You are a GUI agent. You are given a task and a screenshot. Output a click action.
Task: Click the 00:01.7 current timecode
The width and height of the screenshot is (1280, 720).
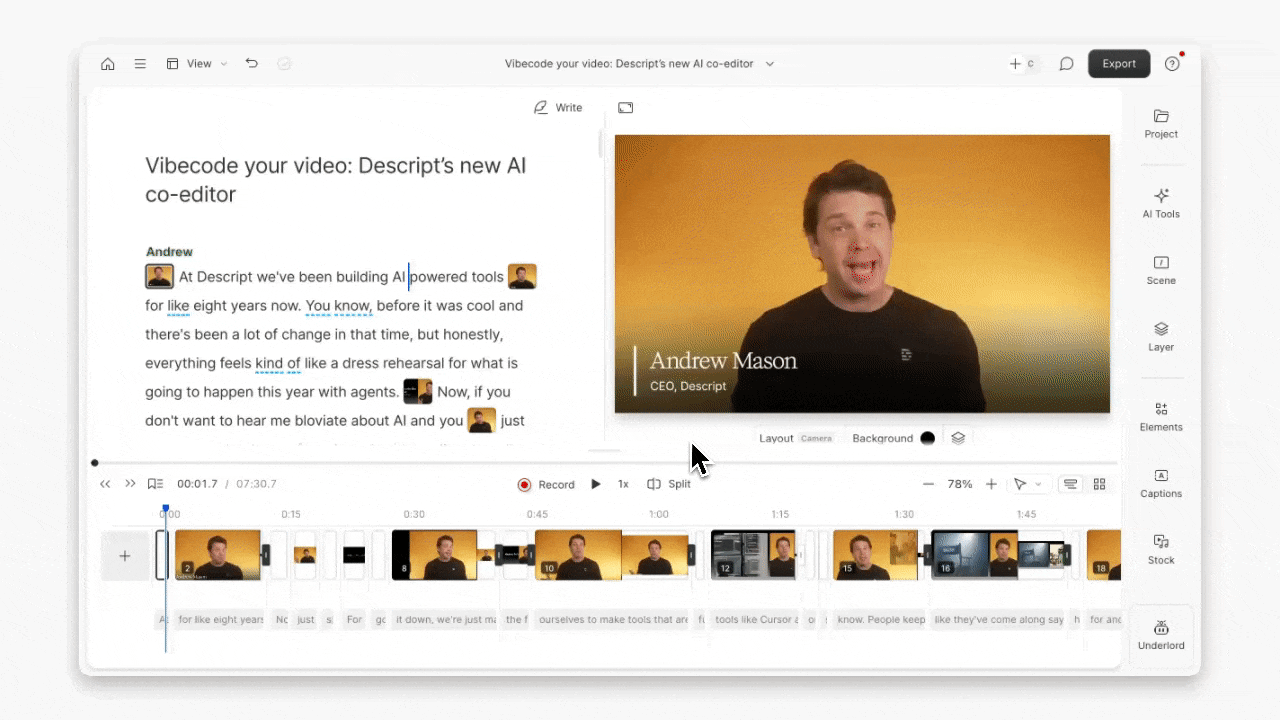197,484
